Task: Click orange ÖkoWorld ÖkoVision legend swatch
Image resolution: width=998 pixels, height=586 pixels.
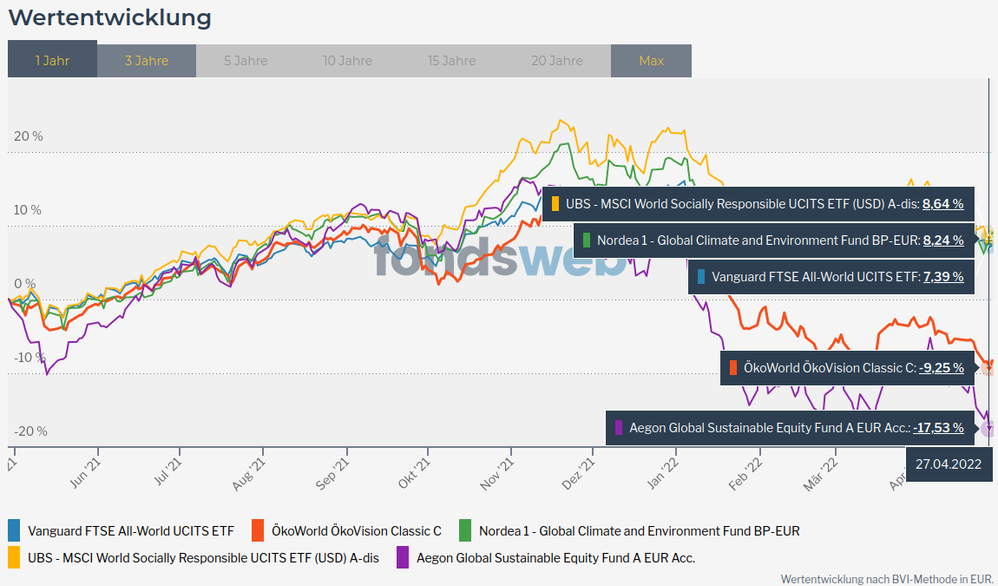Action: [x=258, y=531]
